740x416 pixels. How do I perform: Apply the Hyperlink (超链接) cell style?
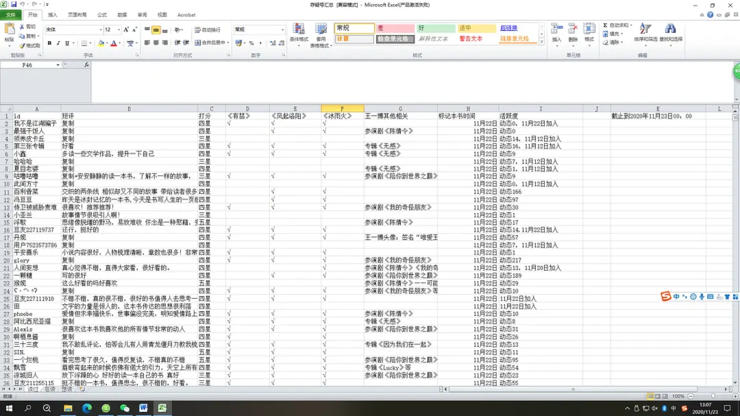(x=518, y=28)
